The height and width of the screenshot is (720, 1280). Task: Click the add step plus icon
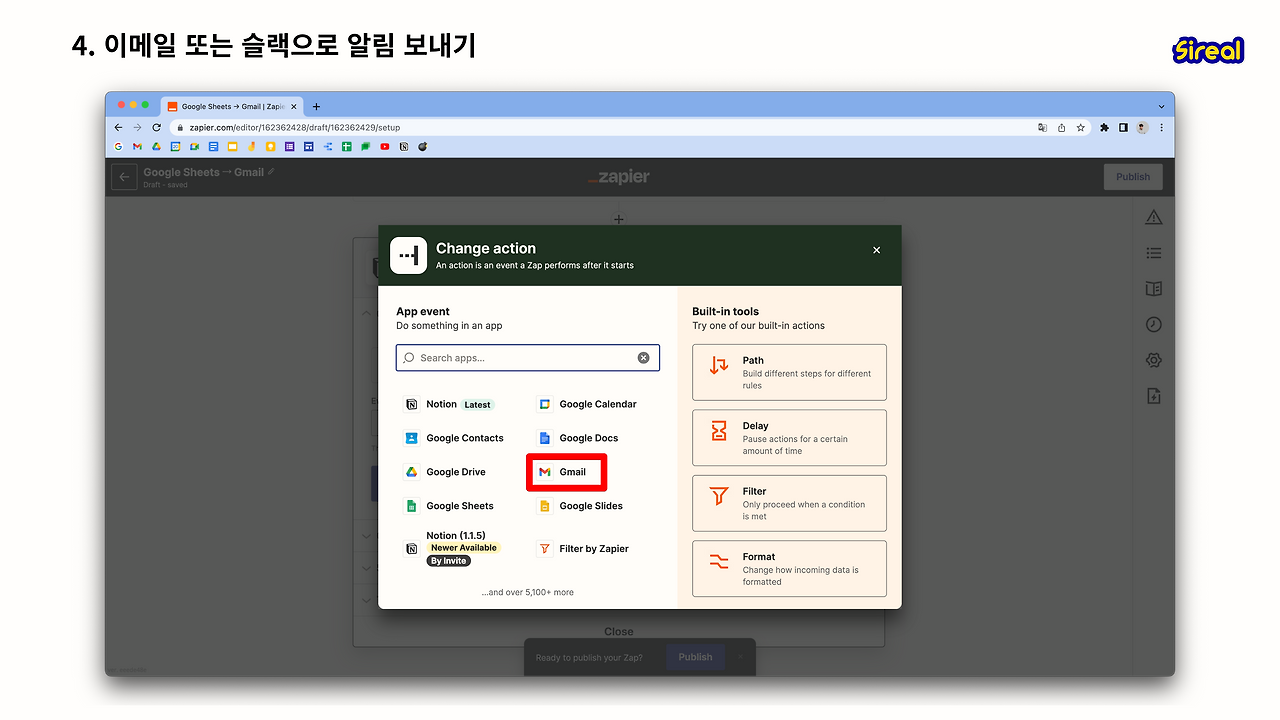click(619, 219)
